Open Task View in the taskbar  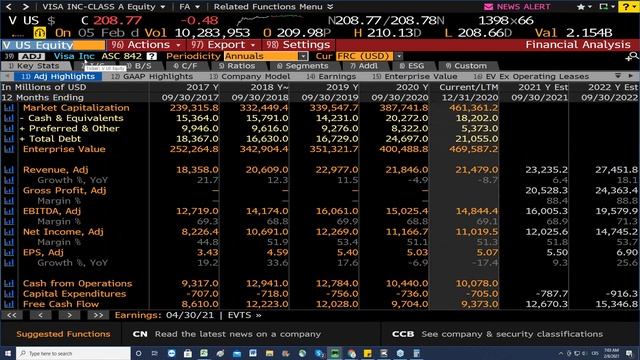tap(155, 353)
